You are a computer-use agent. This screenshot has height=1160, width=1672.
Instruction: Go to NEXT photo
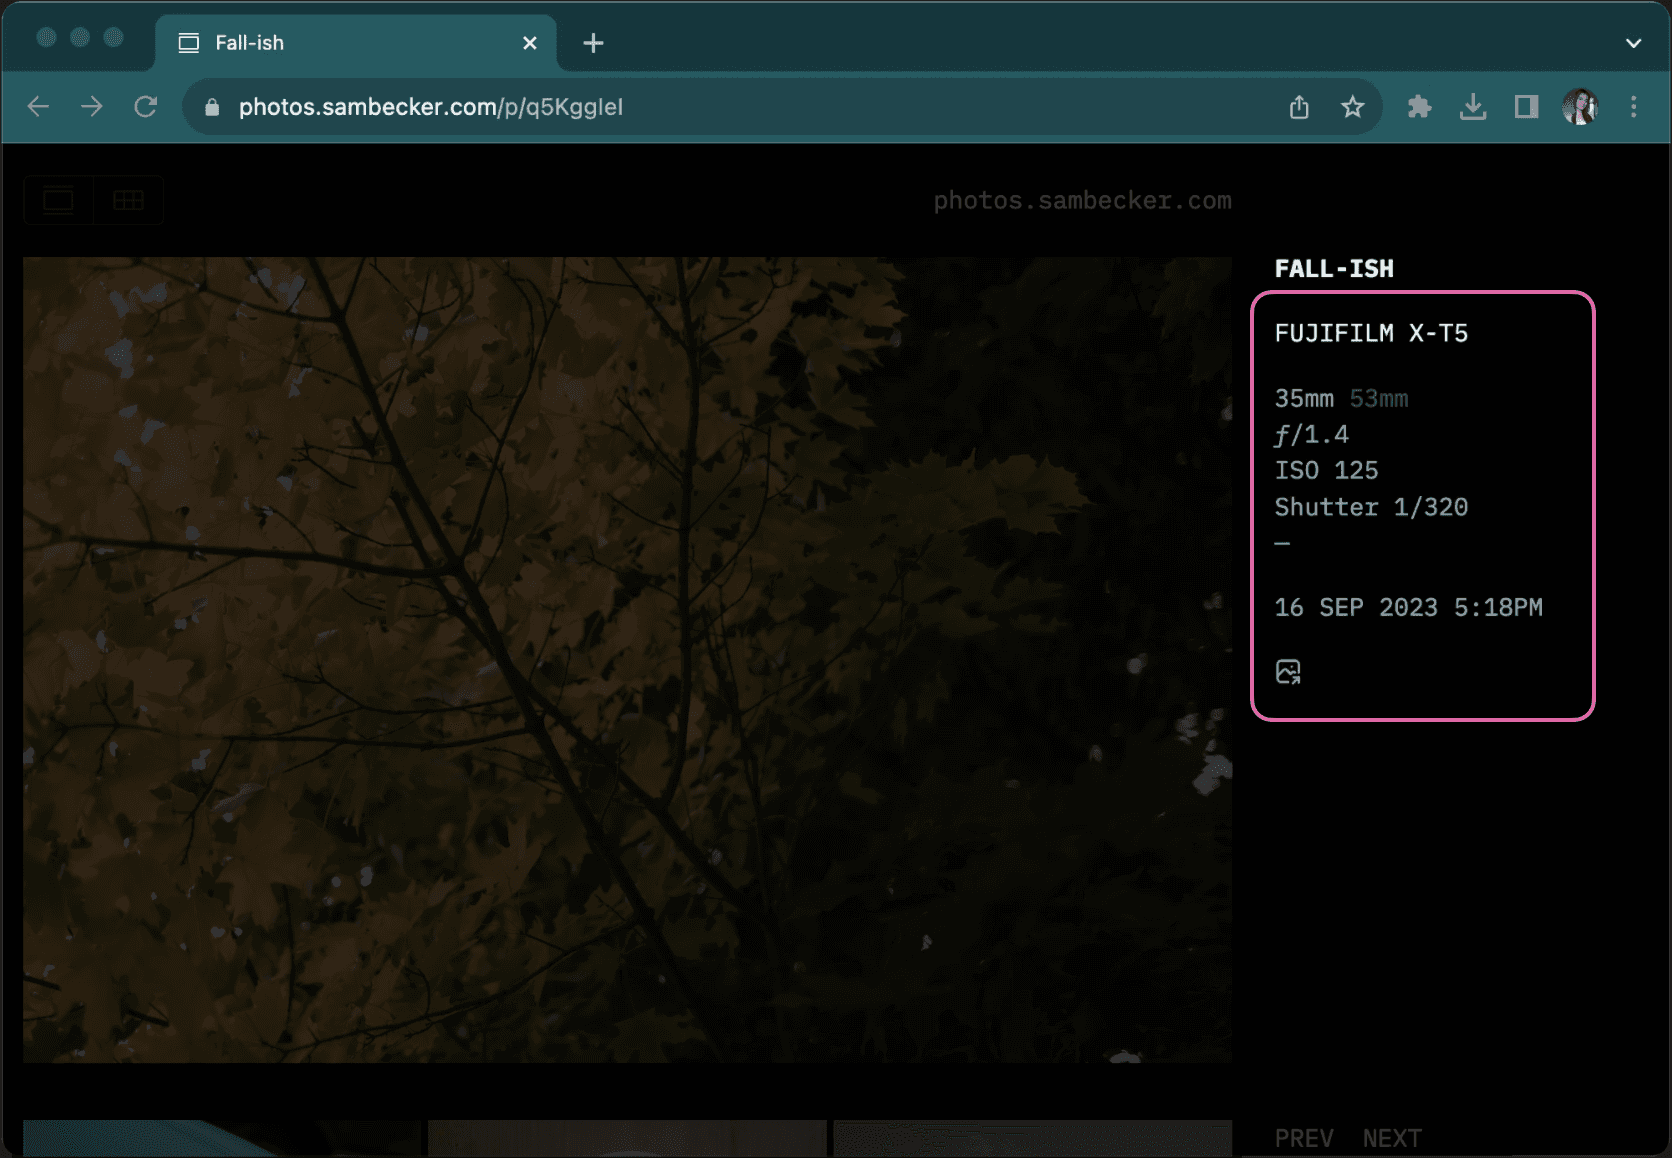tap(1391, 1138)
